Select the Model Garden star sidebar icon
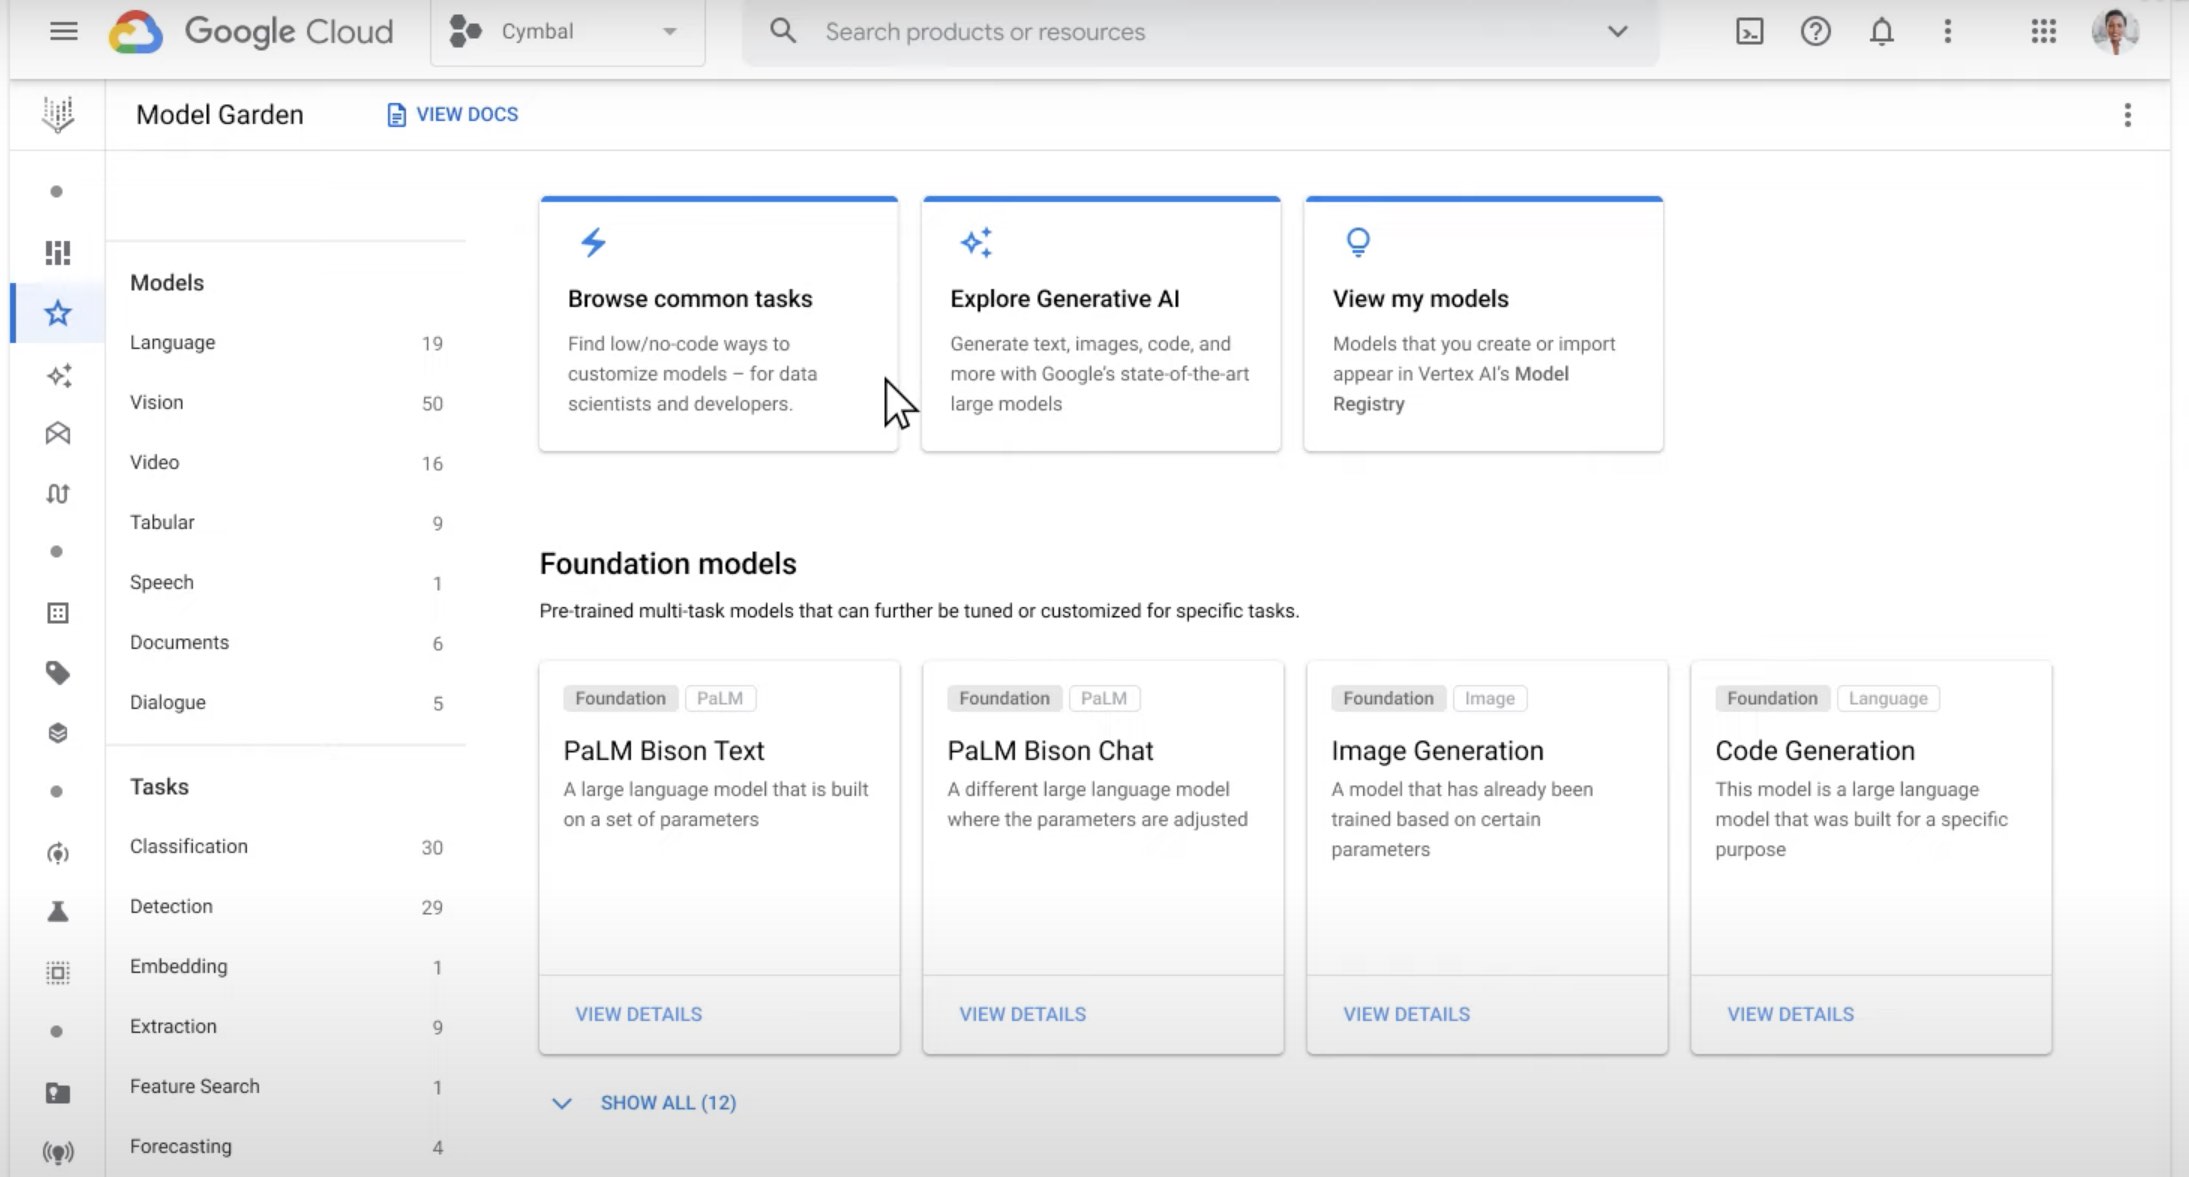2189x1177 pixels. pyautogui.click(x=58, y=314)
